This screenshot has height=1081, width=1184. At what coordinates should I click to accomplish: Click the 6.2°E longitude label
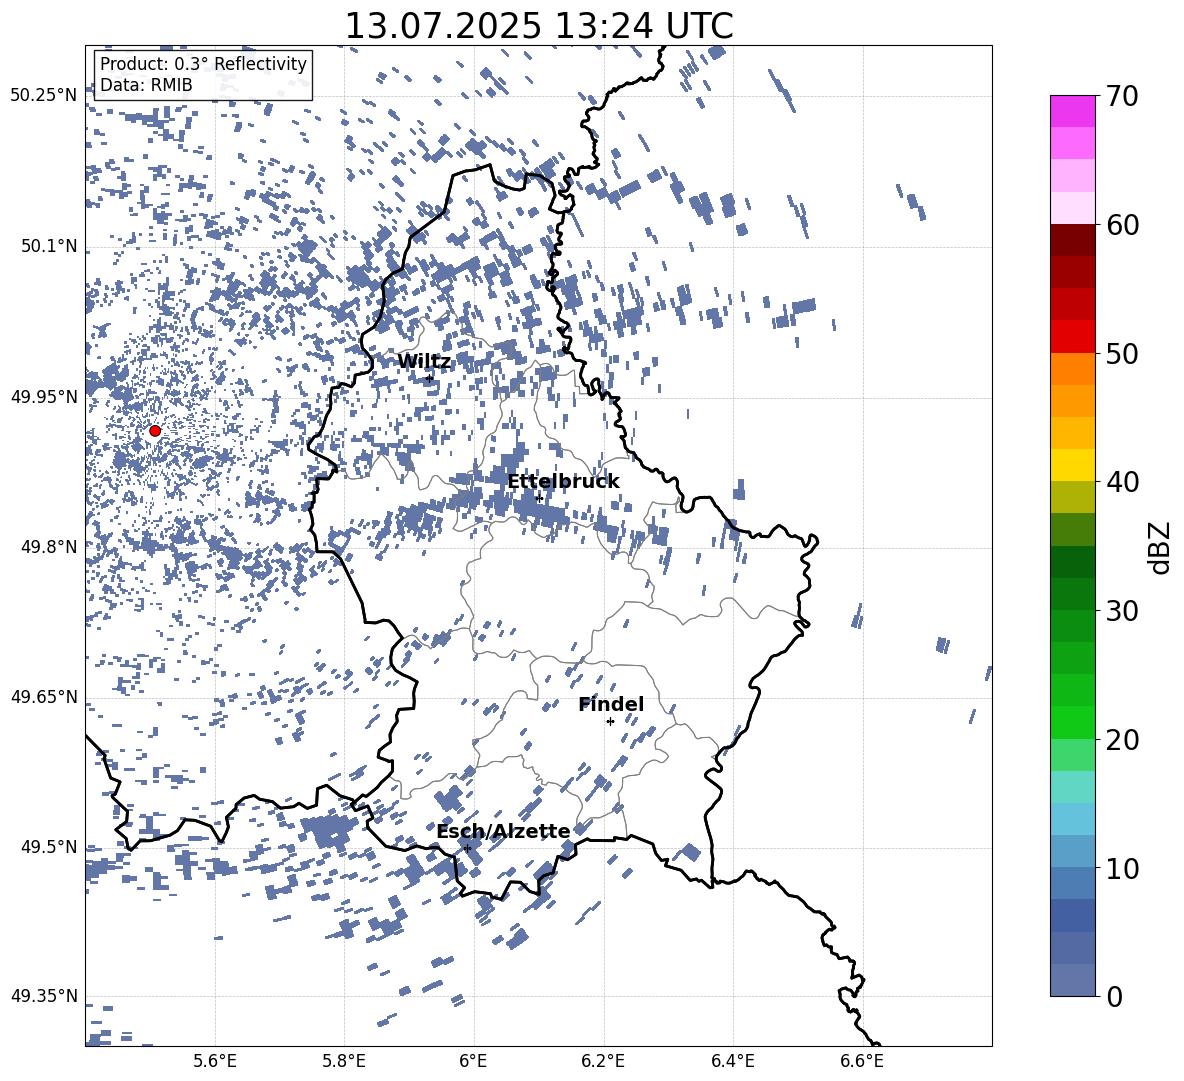click(x=603, y=1061)
